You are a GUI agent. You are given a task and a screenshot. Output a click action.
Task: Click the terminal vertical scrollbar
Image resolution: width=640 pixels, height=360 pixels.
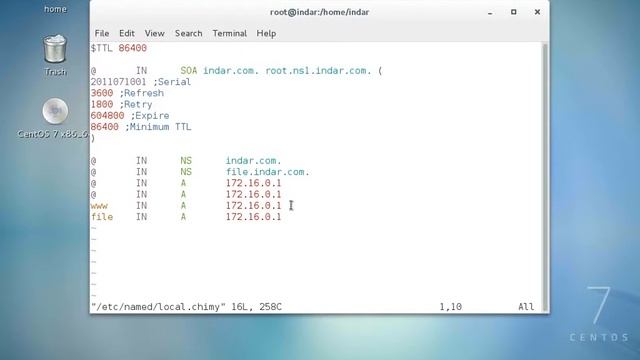544,176
